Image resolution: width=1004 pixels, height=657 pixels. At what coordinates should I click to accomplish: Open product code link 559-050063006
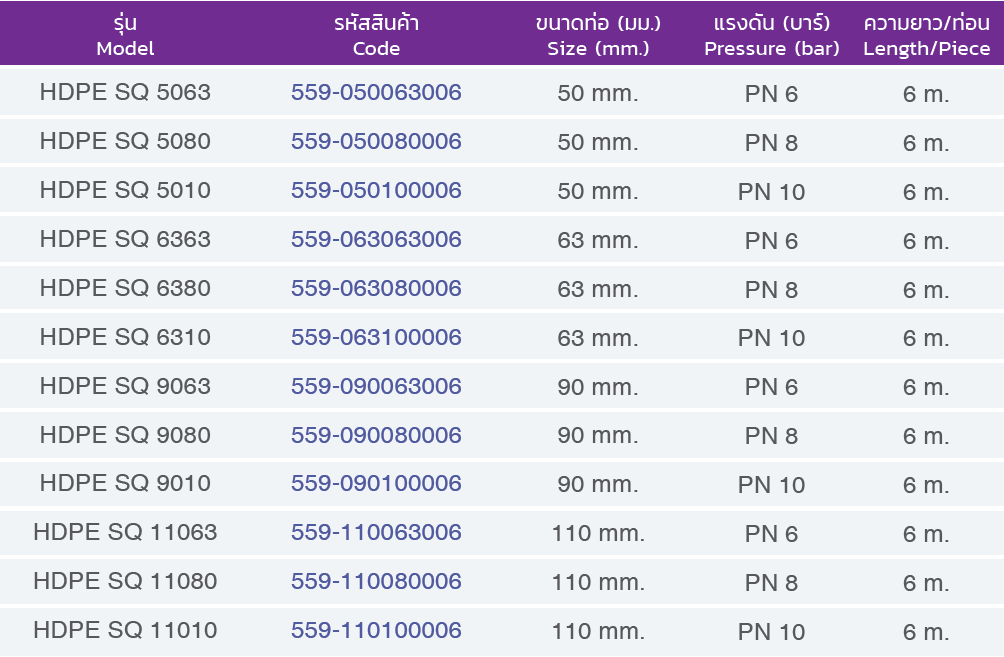[x=376, y=92]
